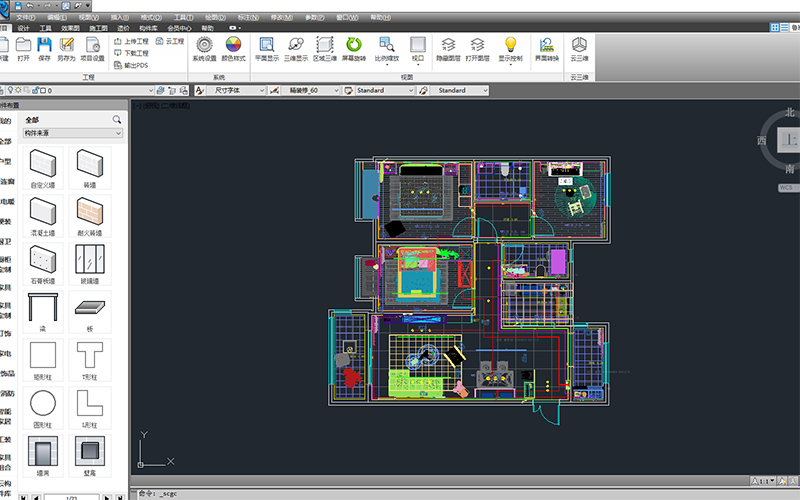The height and width of the screenshot is (500, 800).
Task: Open the 尺寸字体 text style dropdown
Action: (237, 90)
